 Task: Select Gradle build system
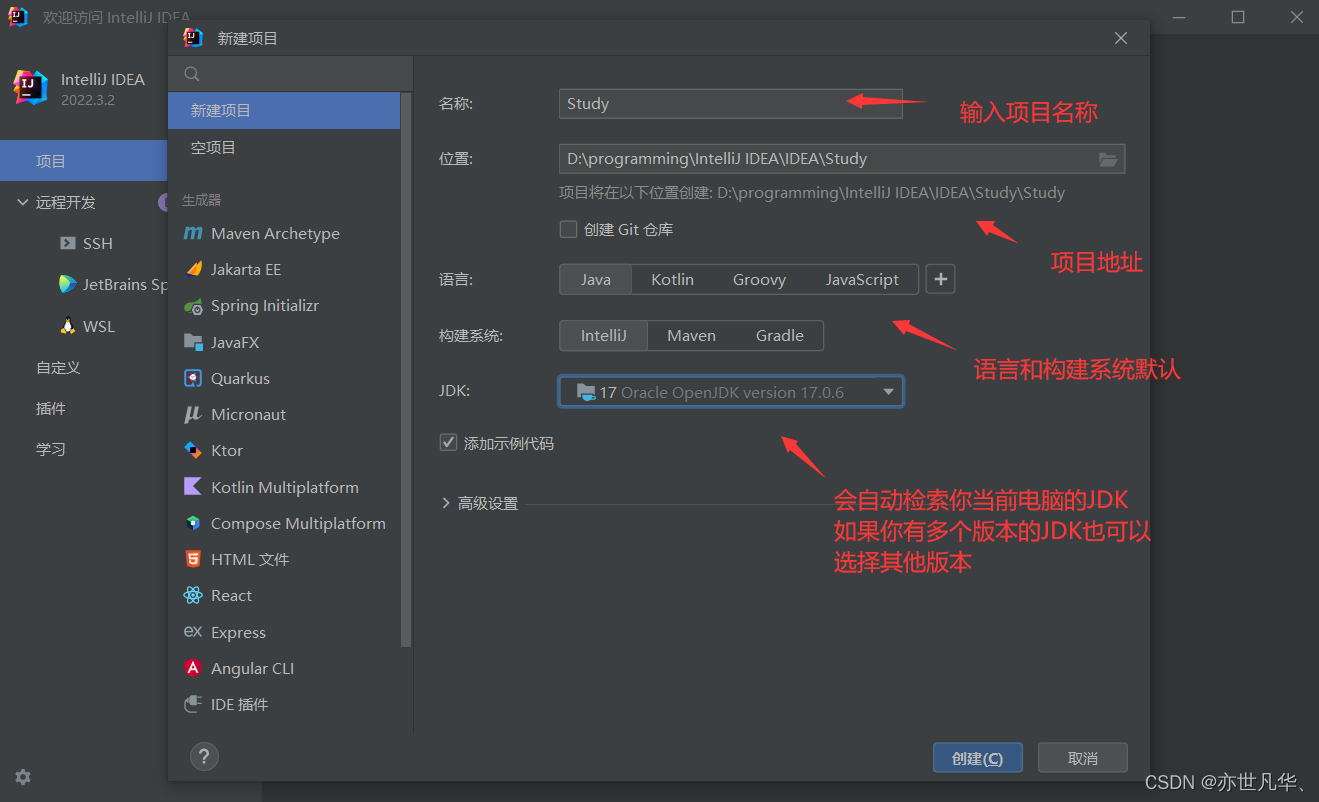779,335
